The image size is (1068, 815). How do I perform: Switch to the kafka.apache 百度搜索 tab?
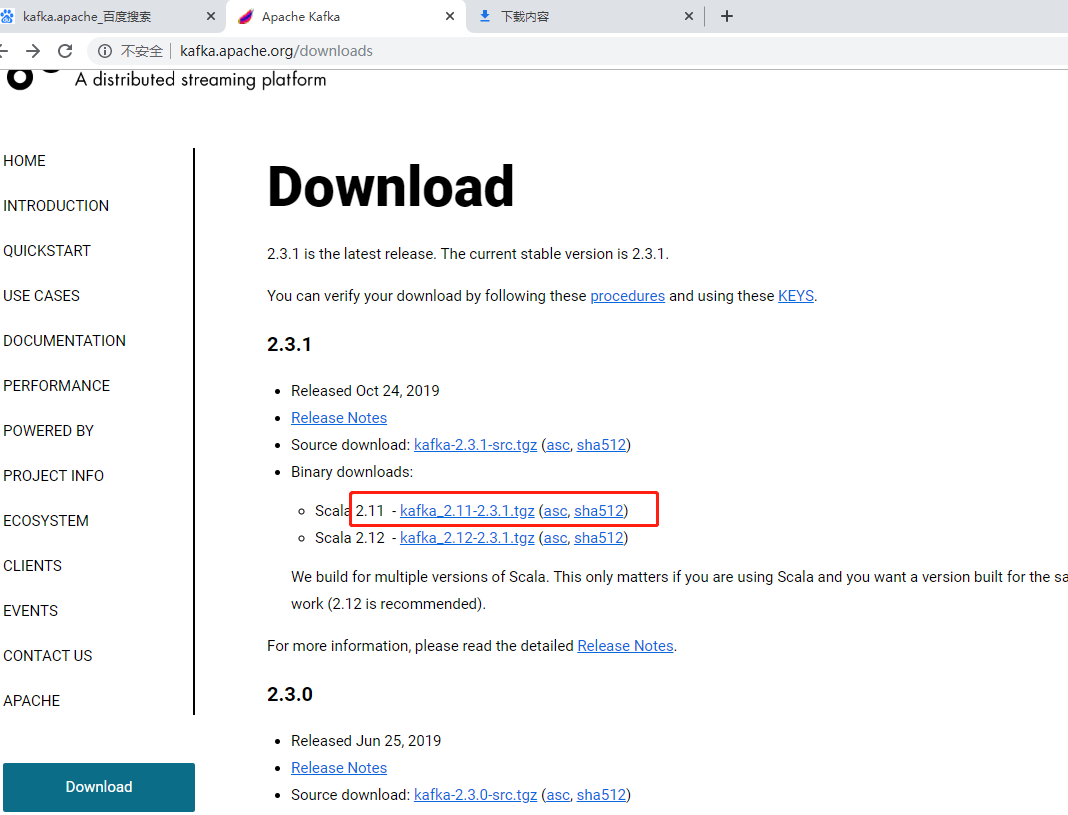click(x=111, y=16)
